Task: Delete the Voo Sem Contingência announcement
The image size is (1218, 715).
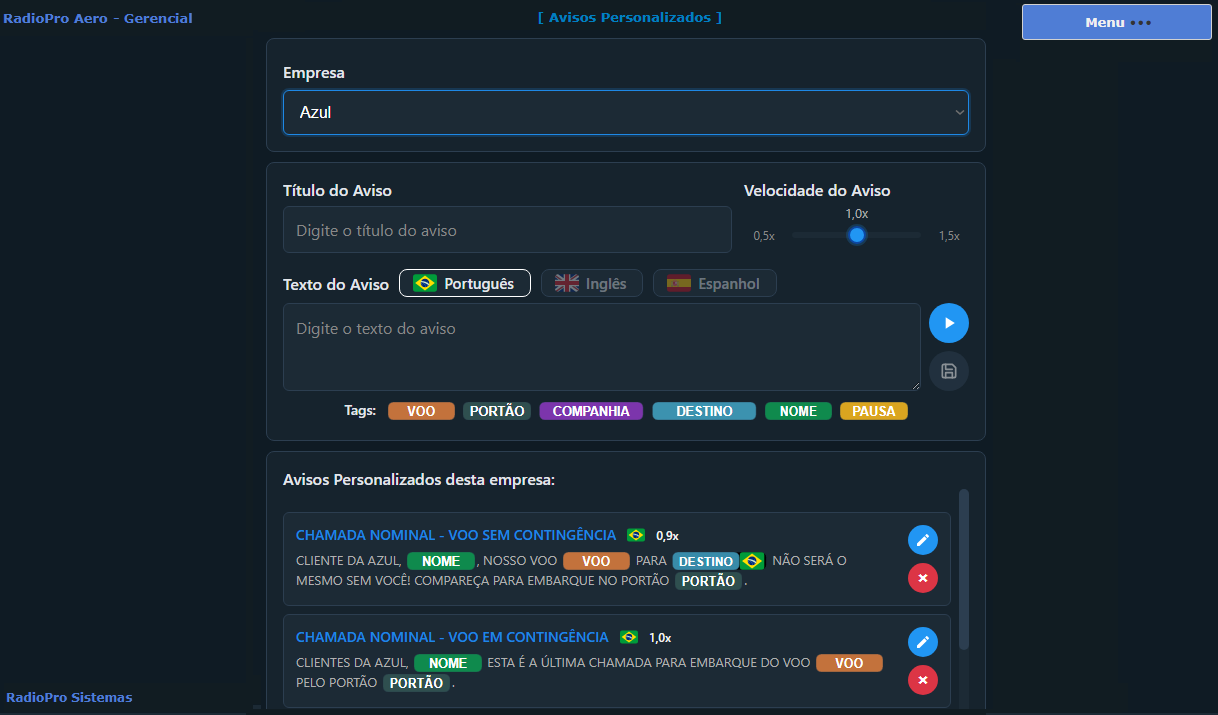Action: point(922,578)
